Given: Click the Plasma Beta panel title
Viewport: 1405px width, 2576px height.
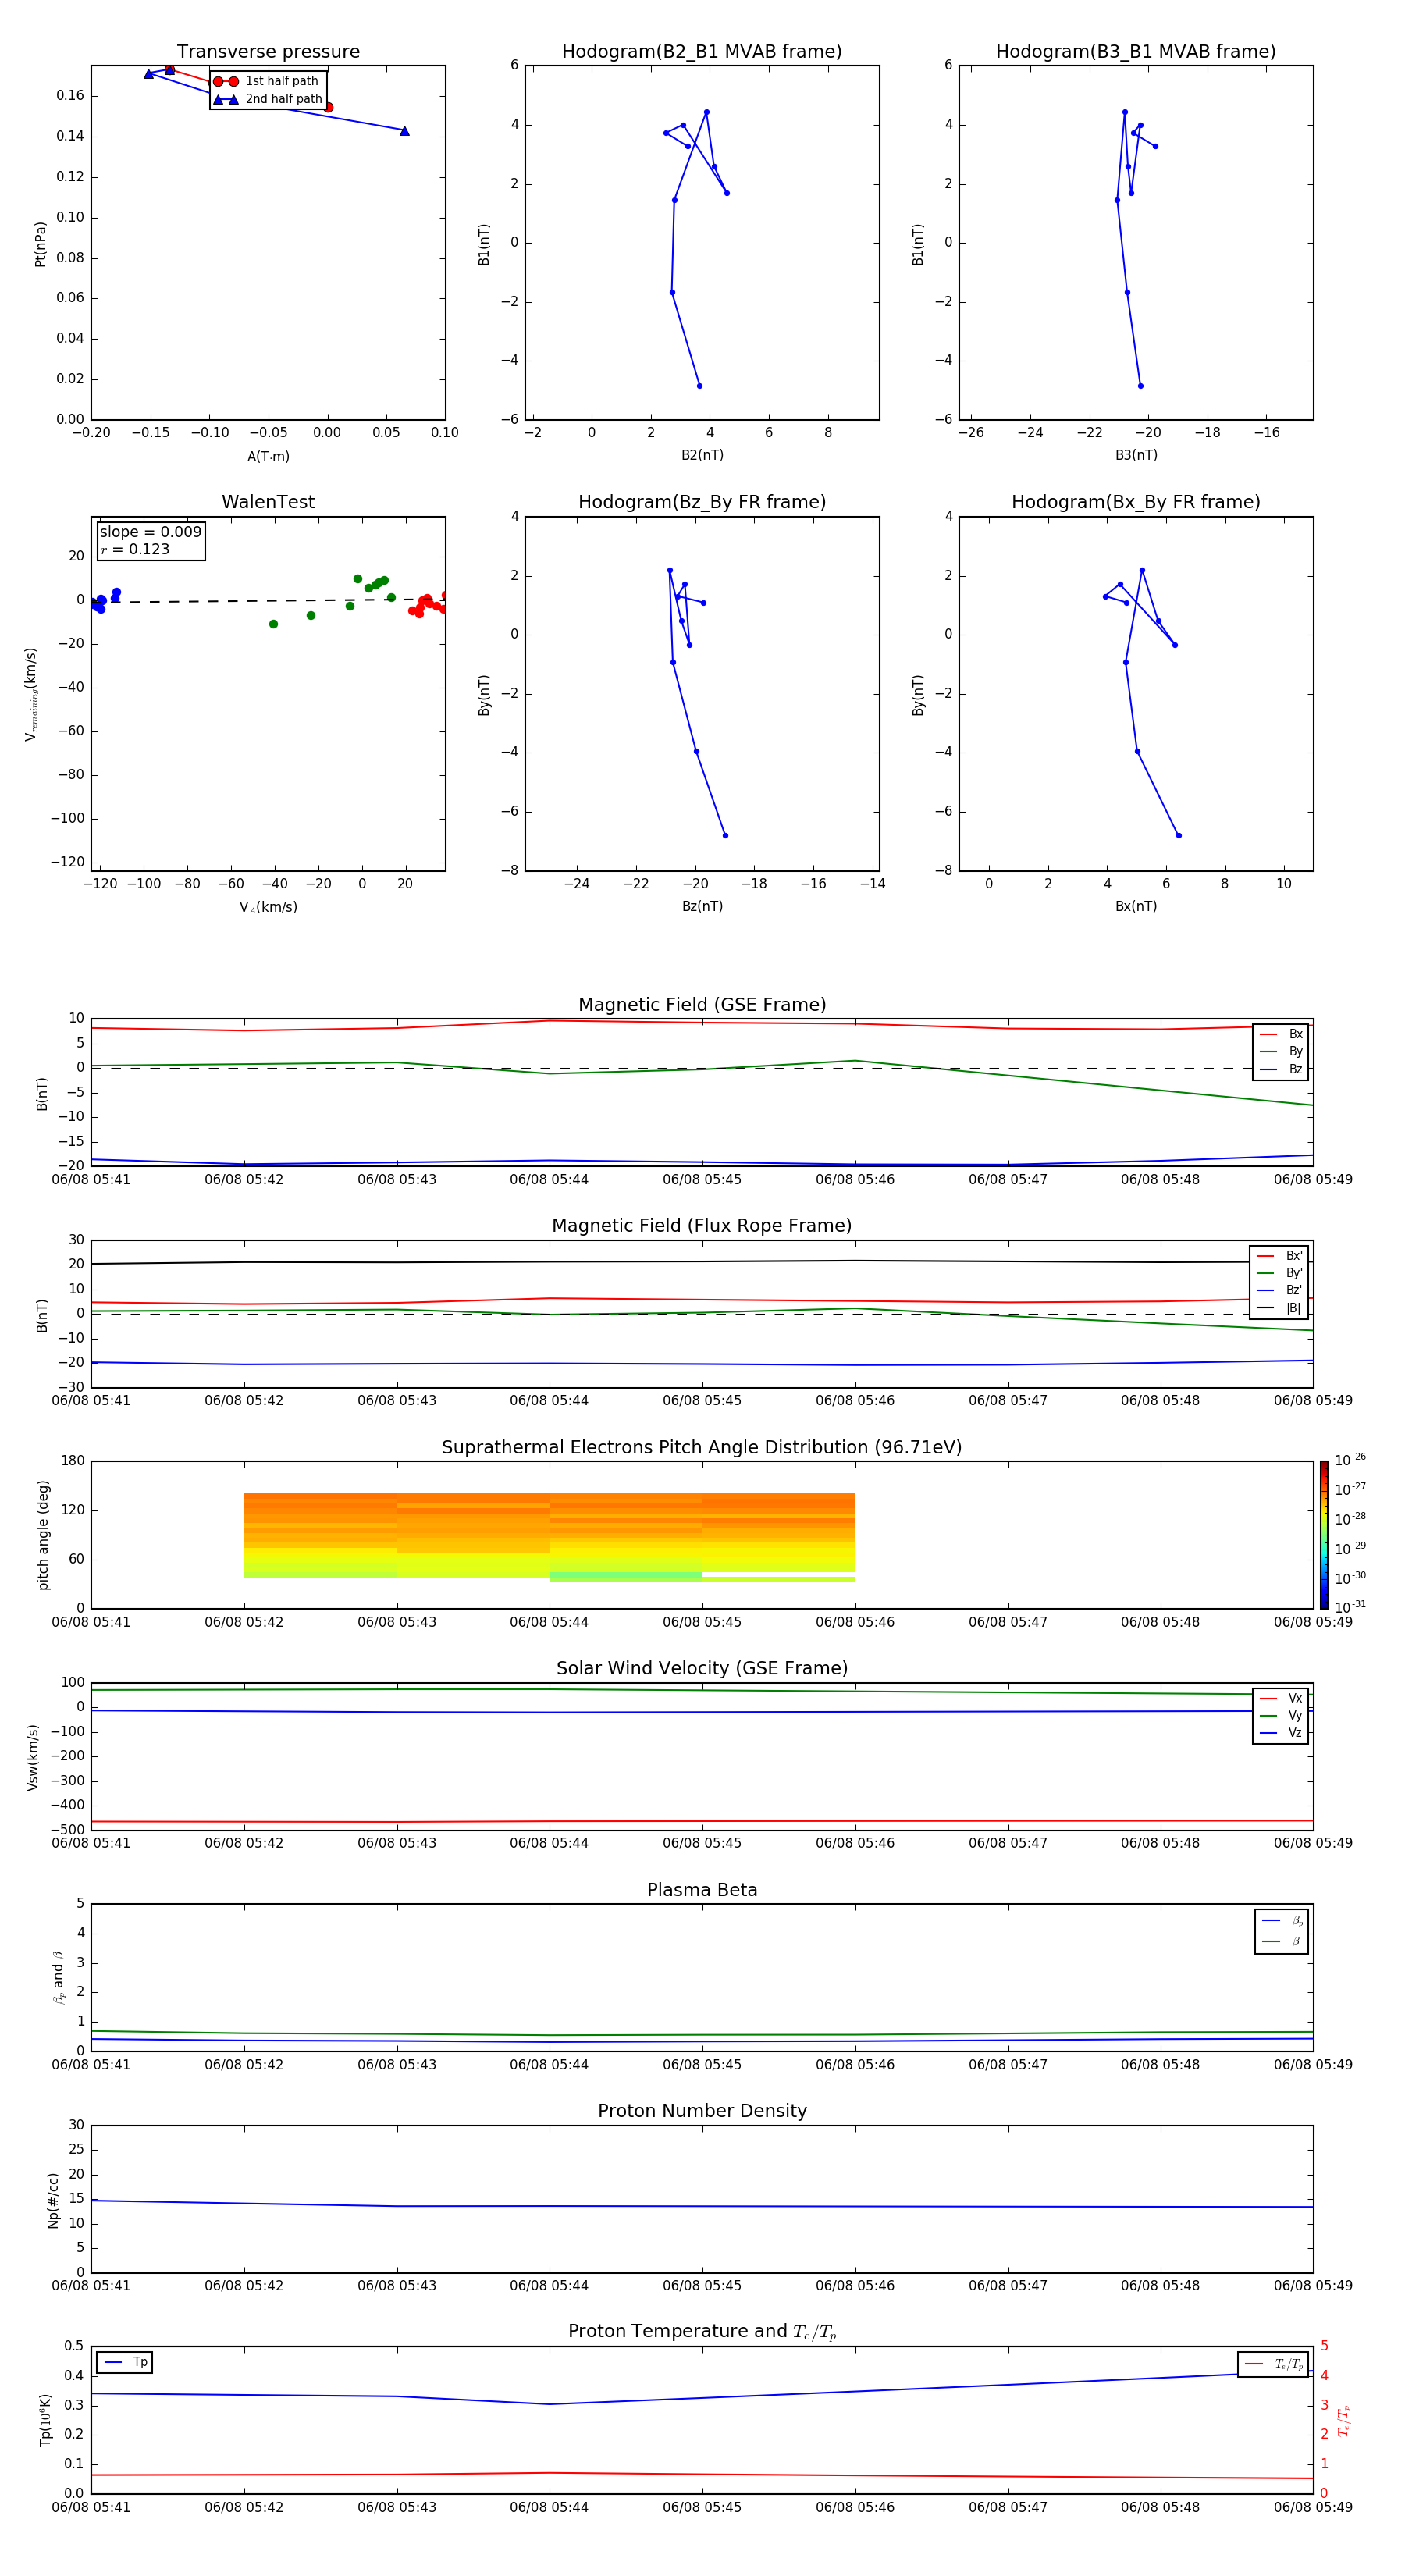Looking at the screenshot, I should point(702,1890).
